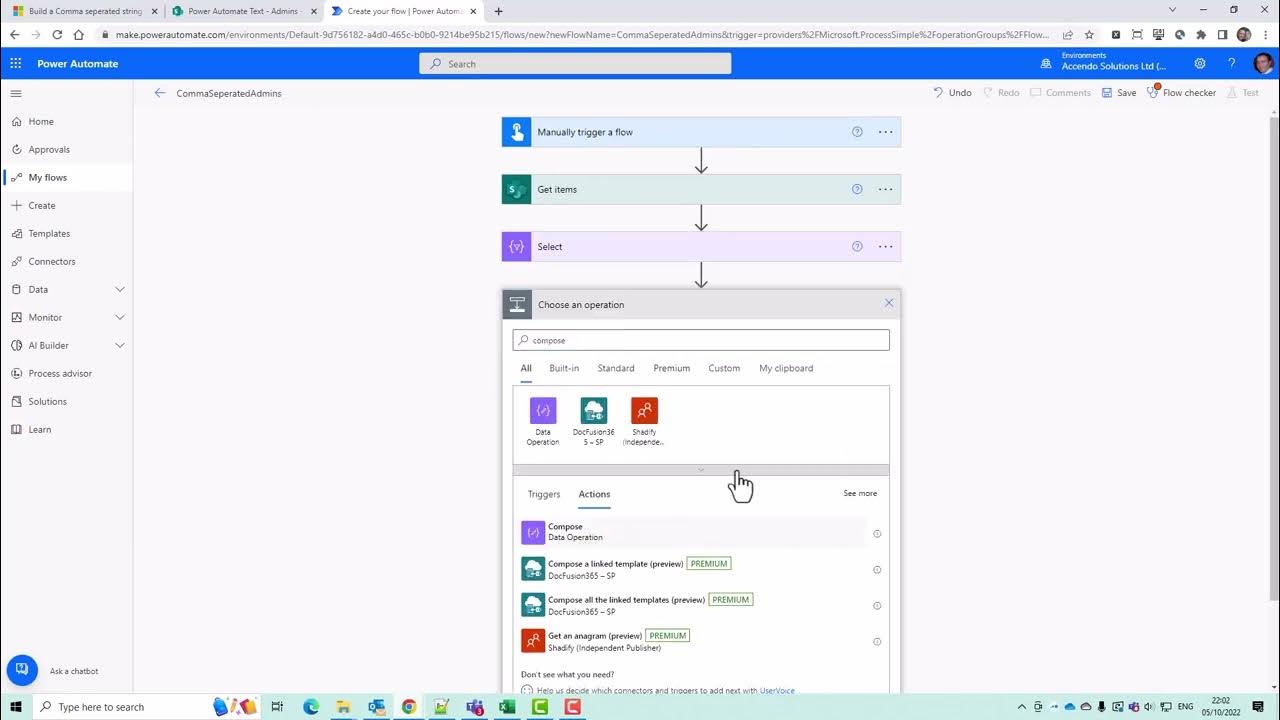Run the Flow checker
Viewport: 1280px width, 720px height.
tap(1182, 93)
